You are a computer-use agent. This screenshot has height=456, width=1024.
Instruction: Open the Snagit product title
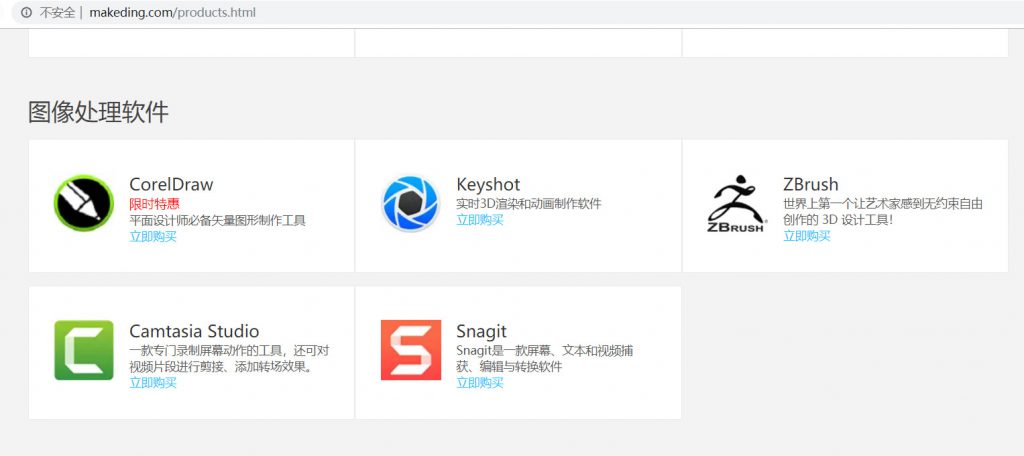click(x=481, y=331)
